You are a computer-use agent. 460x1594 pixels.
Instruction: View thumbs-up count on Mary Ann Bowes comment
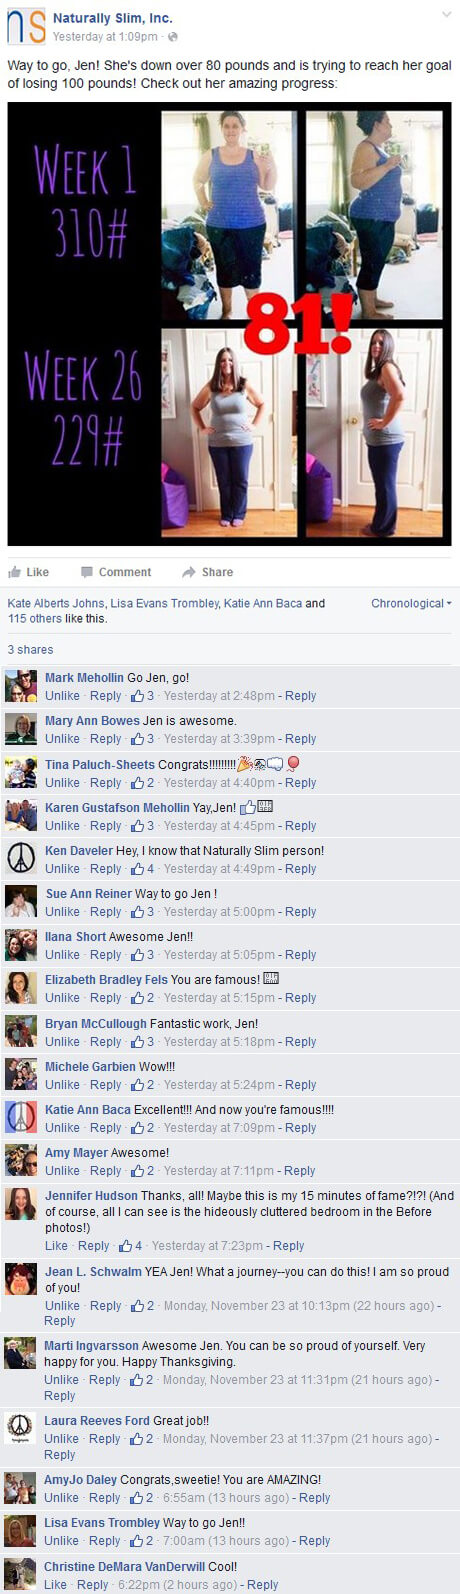(x=143, y=739)
